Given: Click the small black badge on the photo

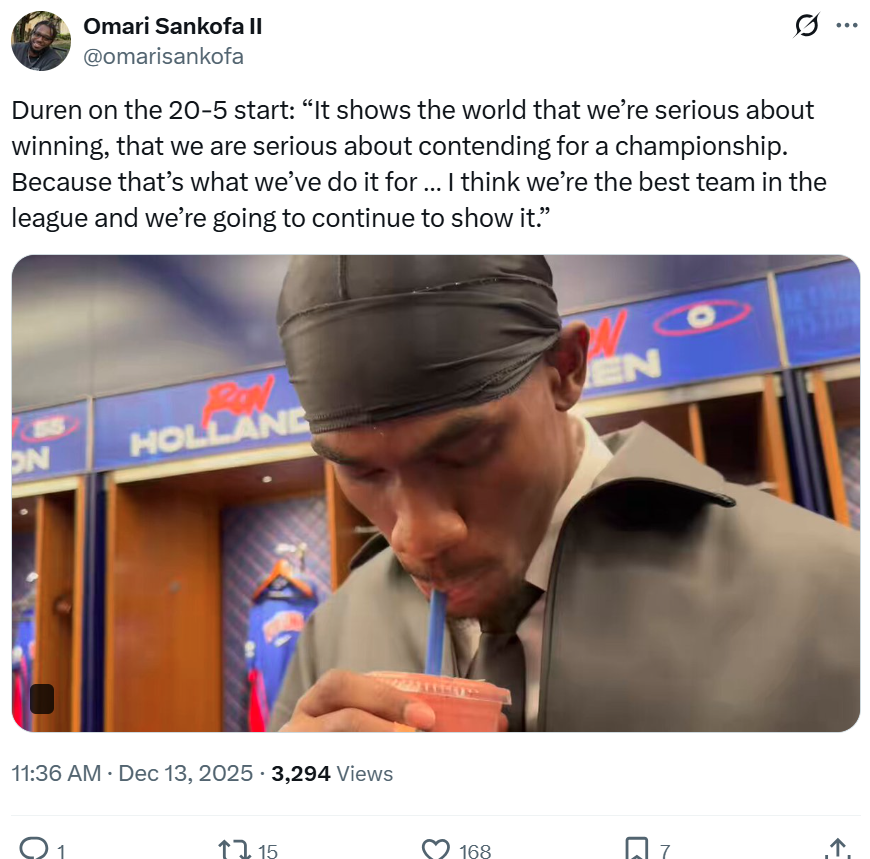Looking at the screenshot, I should click(42, 698).
